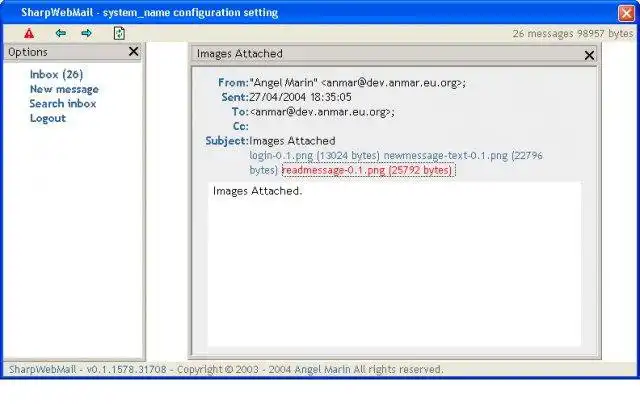
Task: Click New message link
Action: point(64,89)
